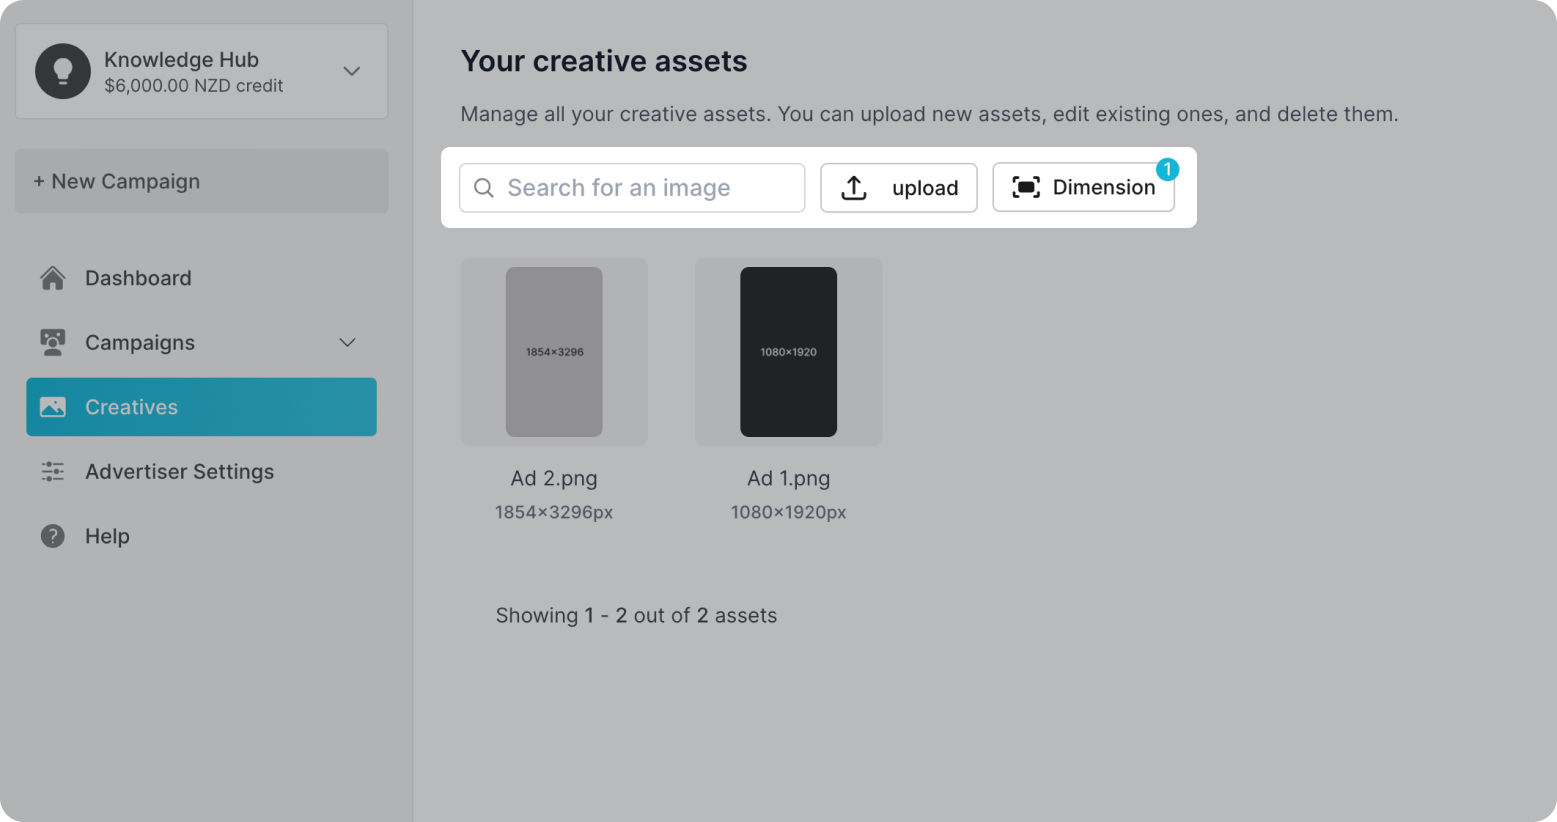Screen dimensions: 1557x822
Task: Click the upload arrow icon
Action: (x=854, y=188)
